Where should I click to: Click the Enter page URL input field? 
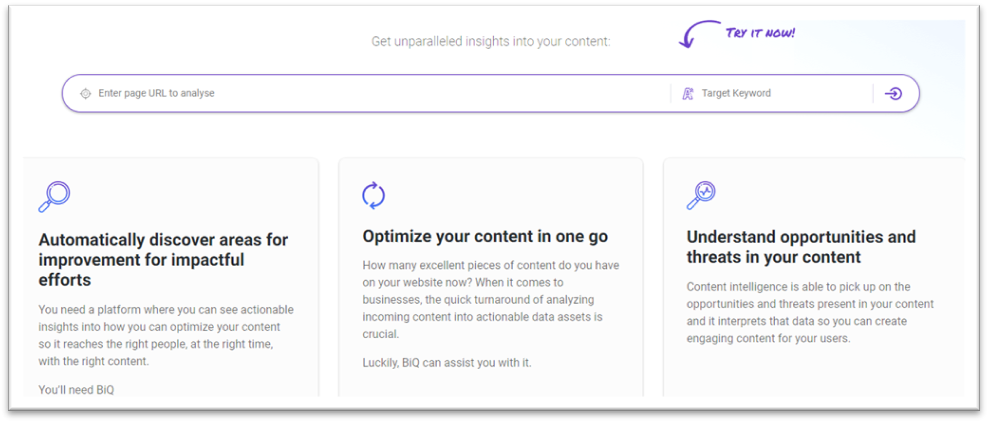tap(379, 93)
